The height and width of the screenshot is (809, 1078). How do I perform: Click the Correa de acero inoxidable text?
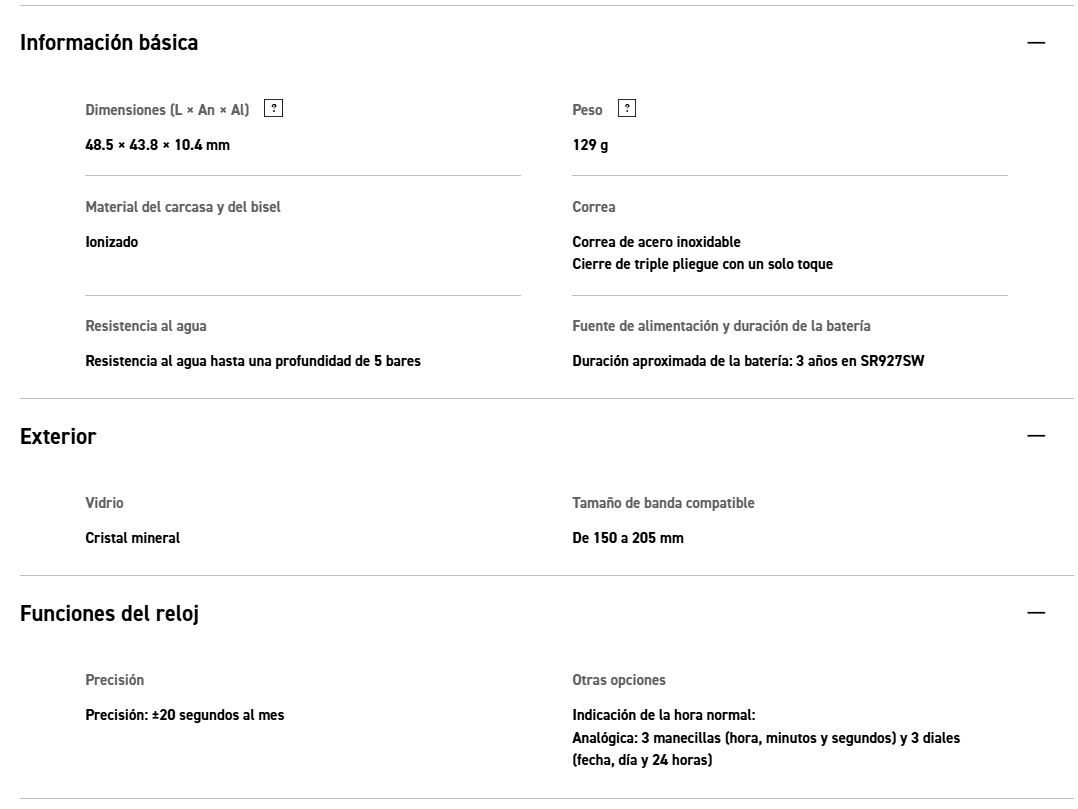coord(656,242)
